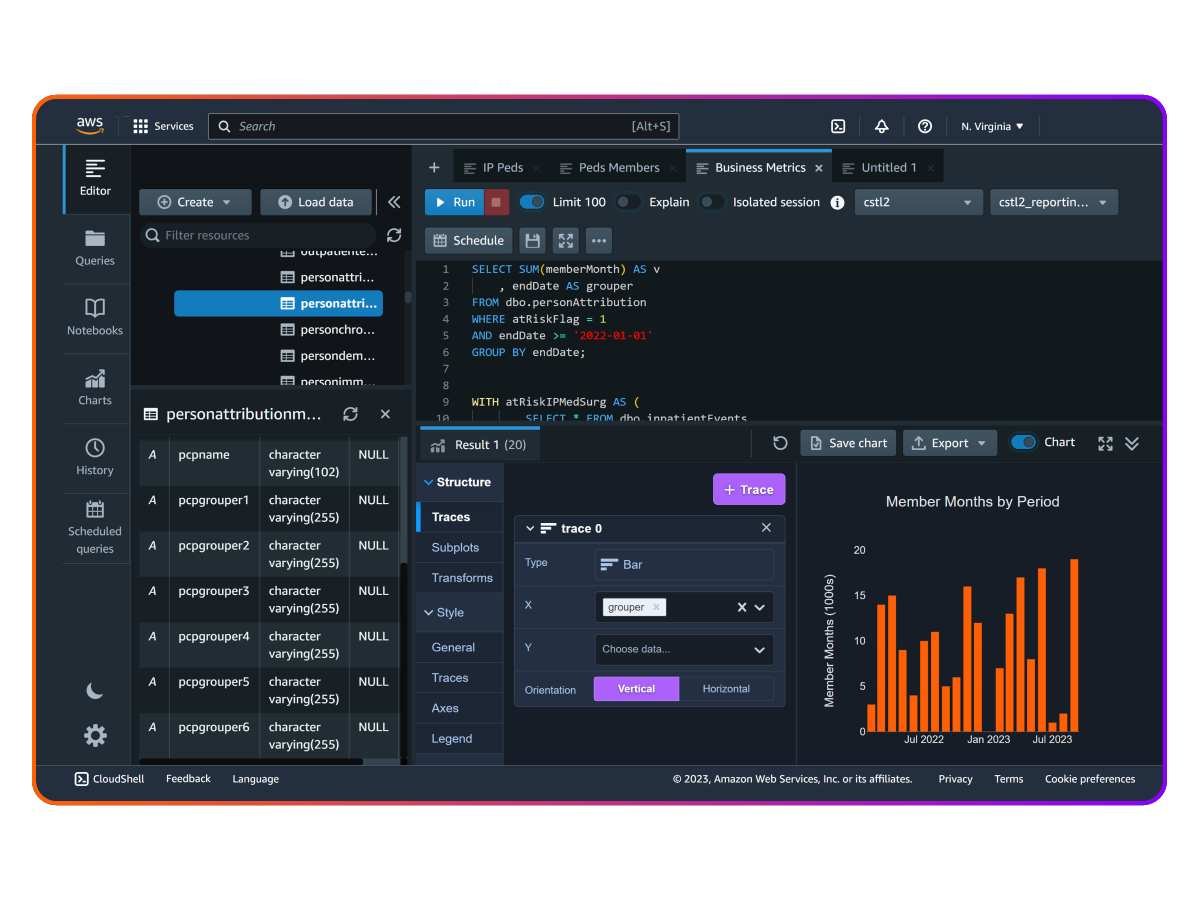Click the Filter resources input field
The image size is (1200, 900).
[264, 235]
